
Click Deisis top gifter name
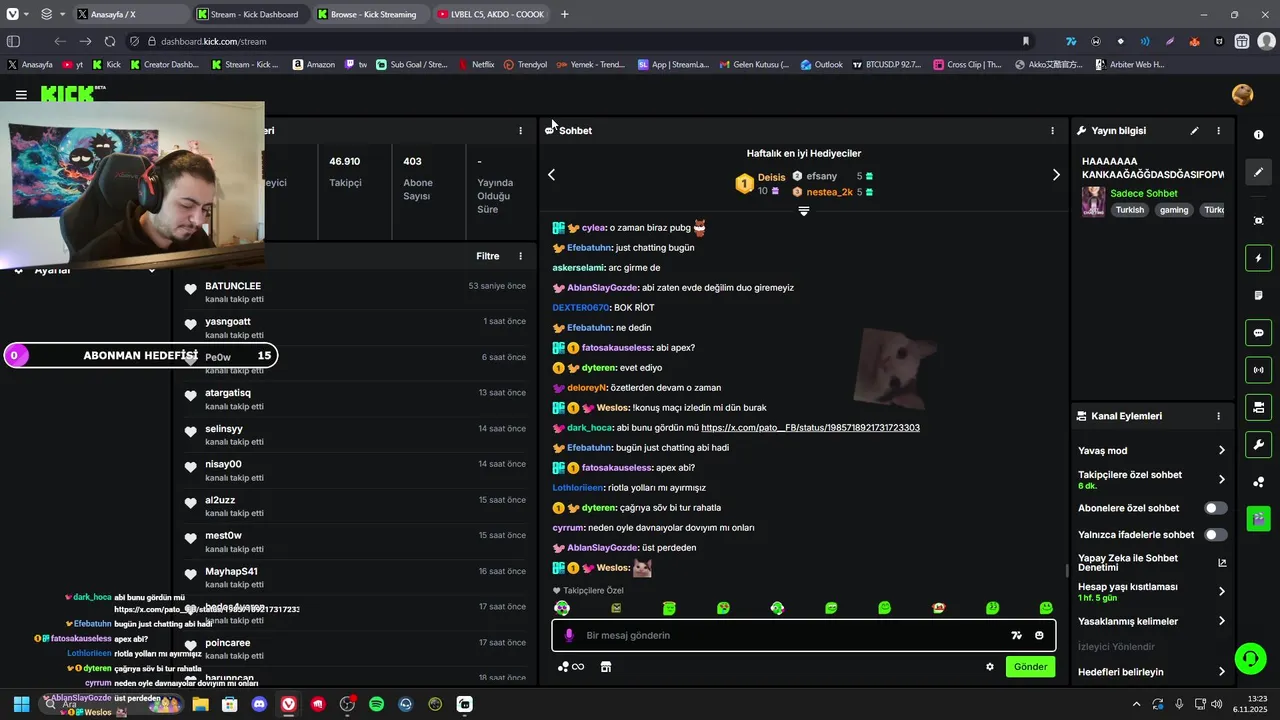[771, 177]
